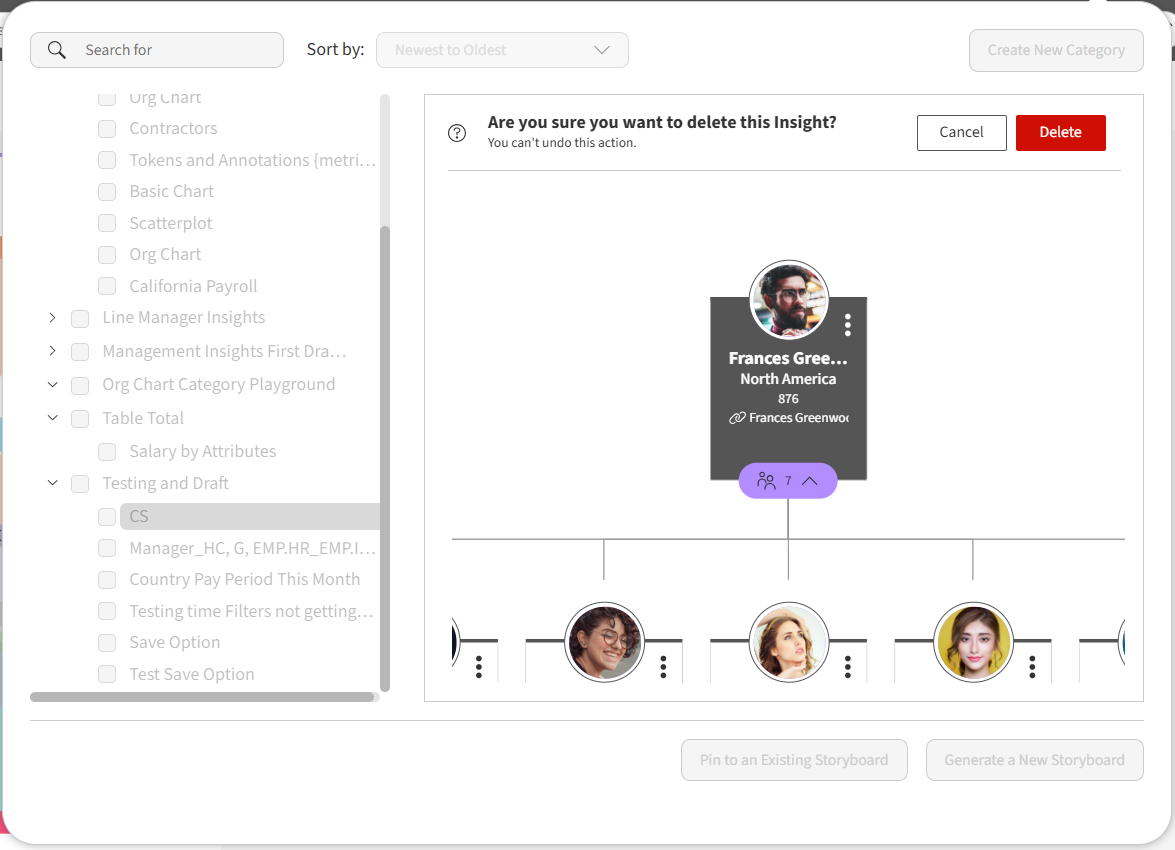Select Country Pay Period This Month item
This screenshot has width=1175, height=850.
tap(244, 579)
